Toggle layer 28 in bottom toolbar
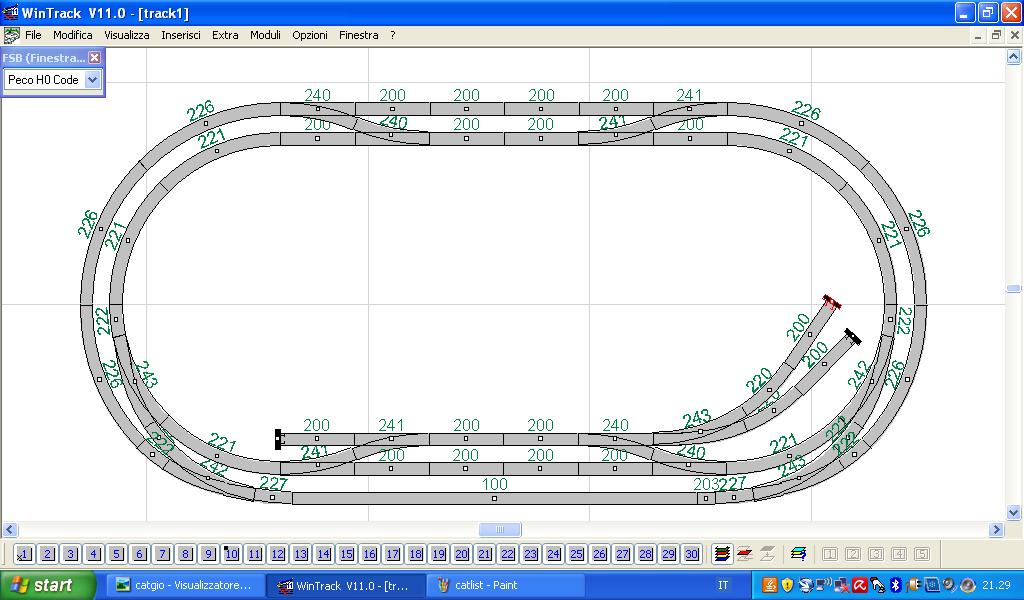 645,554
